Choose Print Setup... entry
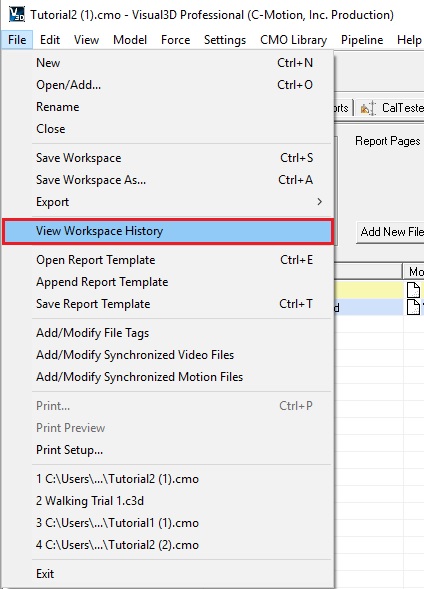Screen dimensions: 424x589 (x=168, y=450)
